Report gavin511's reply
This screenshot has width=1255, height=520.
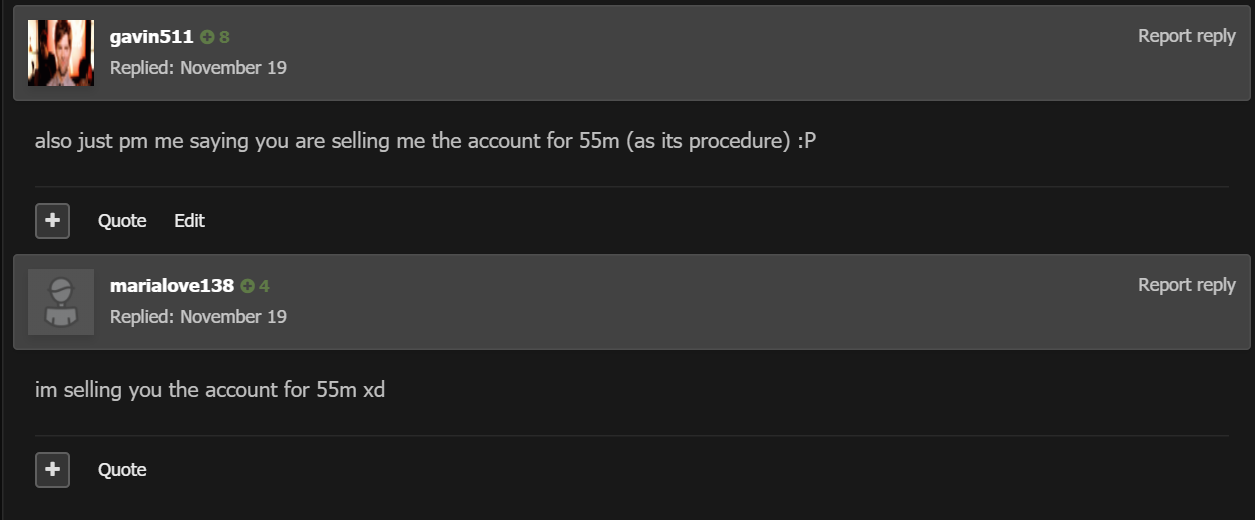(x=1186, y=36)
